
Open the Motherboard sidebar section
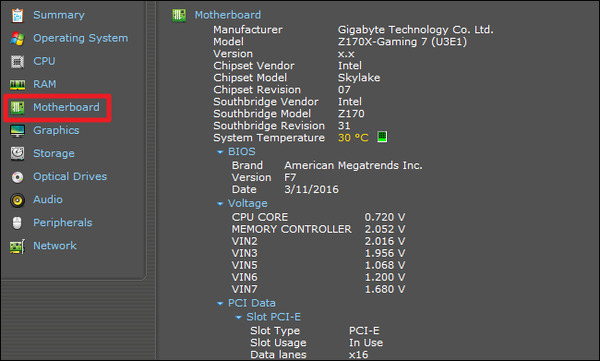pyautogui.click(x=66, y=107)
